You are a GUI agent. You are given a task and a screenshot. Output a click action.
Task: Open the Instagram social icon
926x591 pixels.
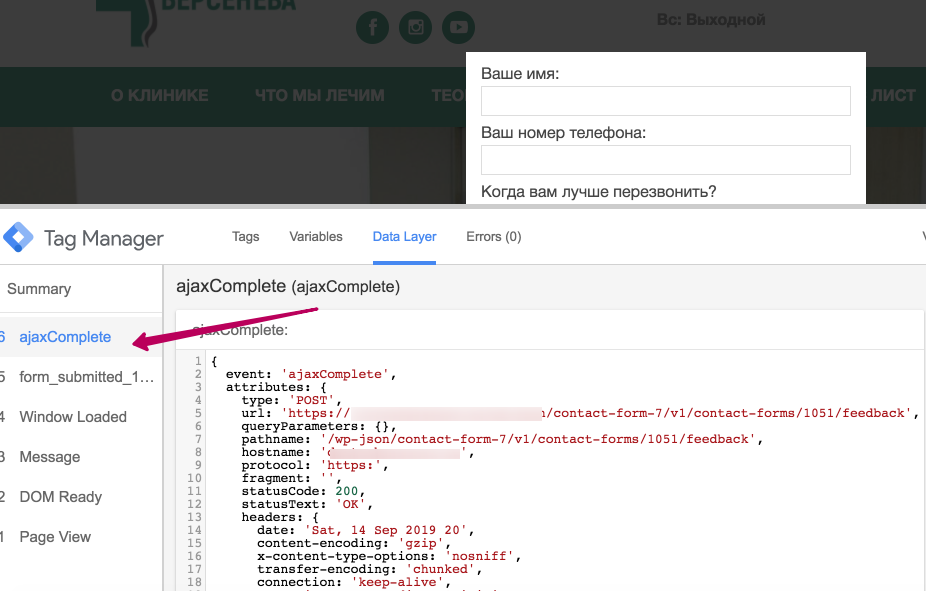[x=416, y=27]
